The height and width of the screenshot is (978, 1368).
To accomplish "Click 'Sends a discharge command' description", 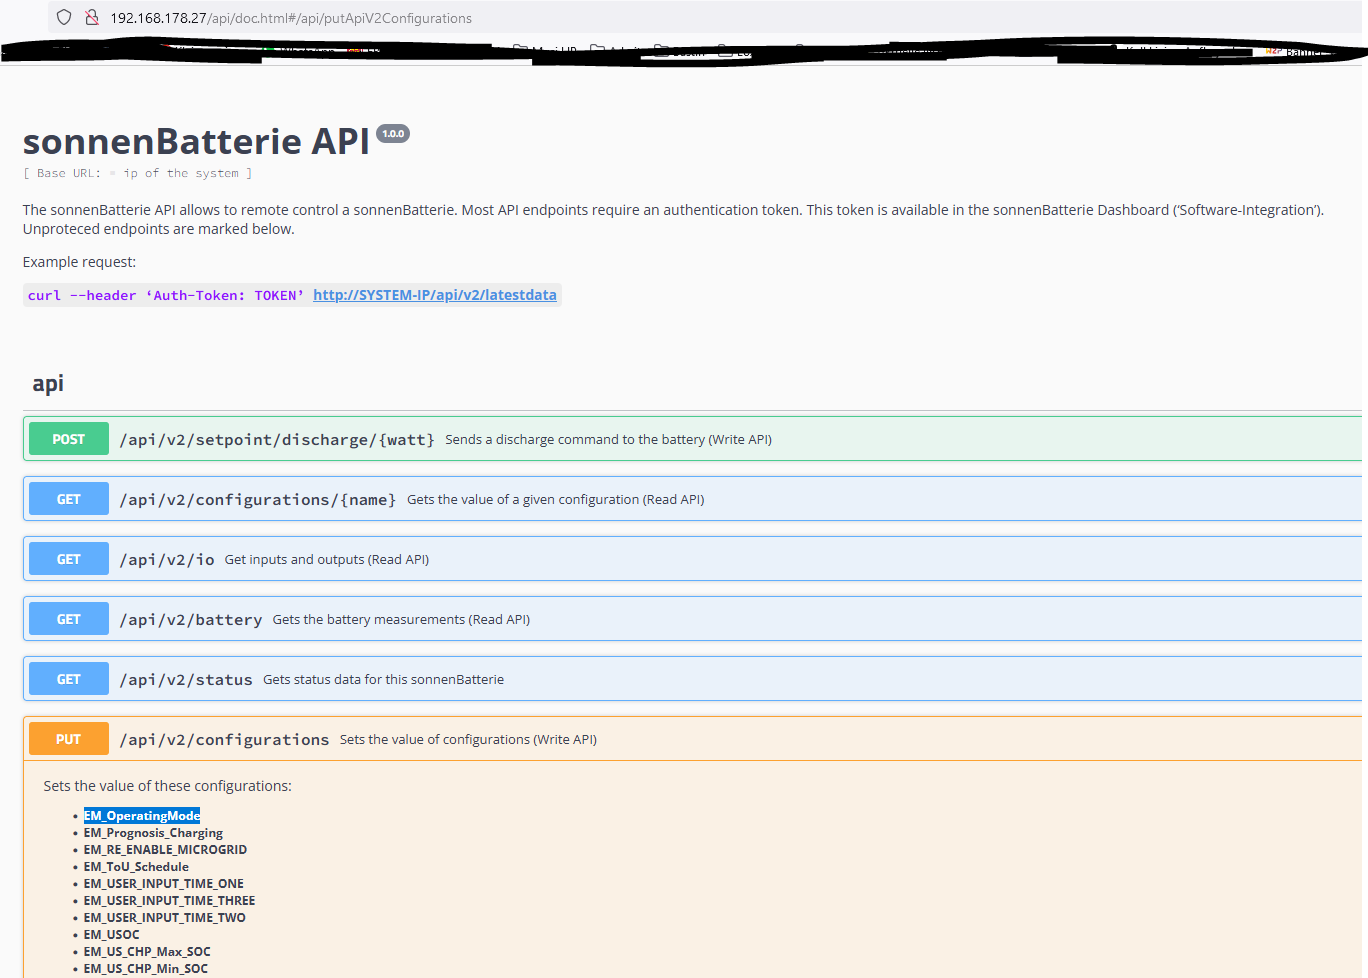I will (x=608, y=439).
